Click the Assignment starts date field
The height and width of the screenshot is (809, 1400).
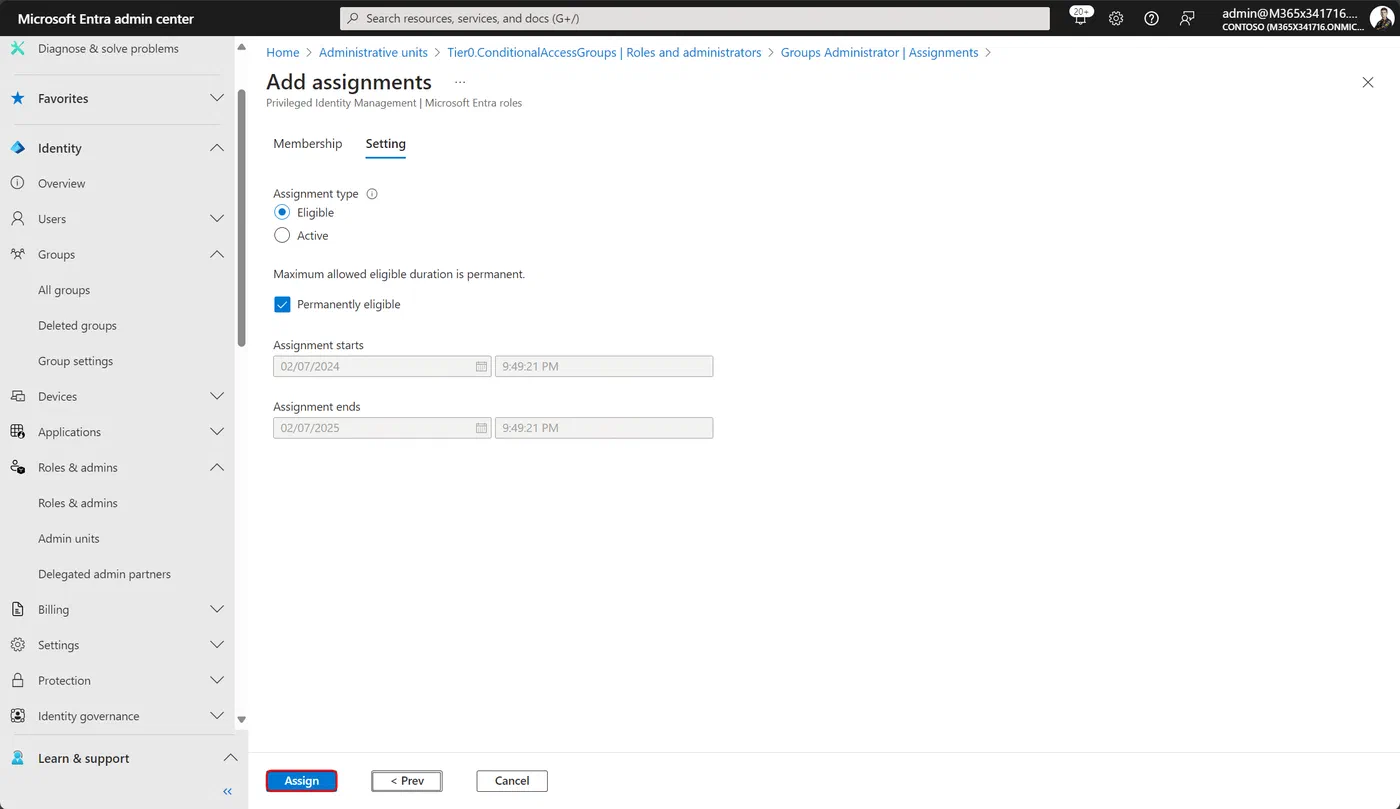click(x=382, y=366)
